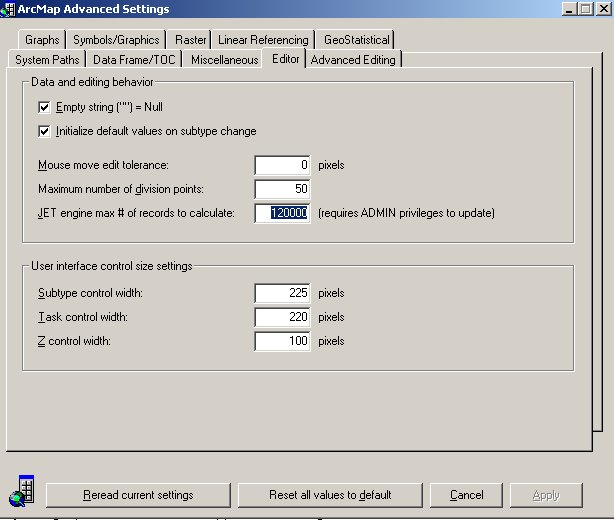
Task: Click Reset all values to default
Action: pos(330,495)
